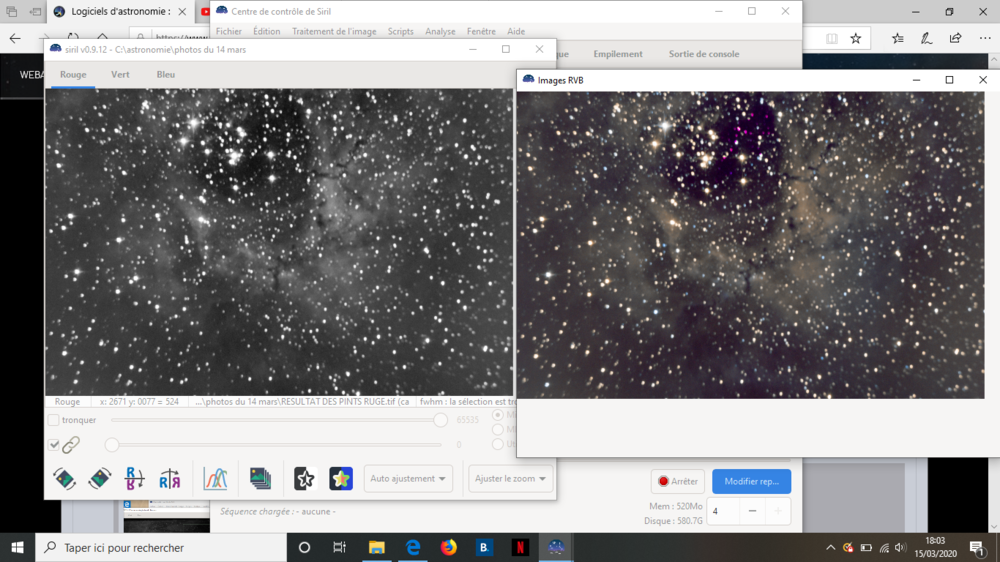Screen dimensions: 1000x562
Task: Open Traitement de l'image menu
Action: coord(334,31)
